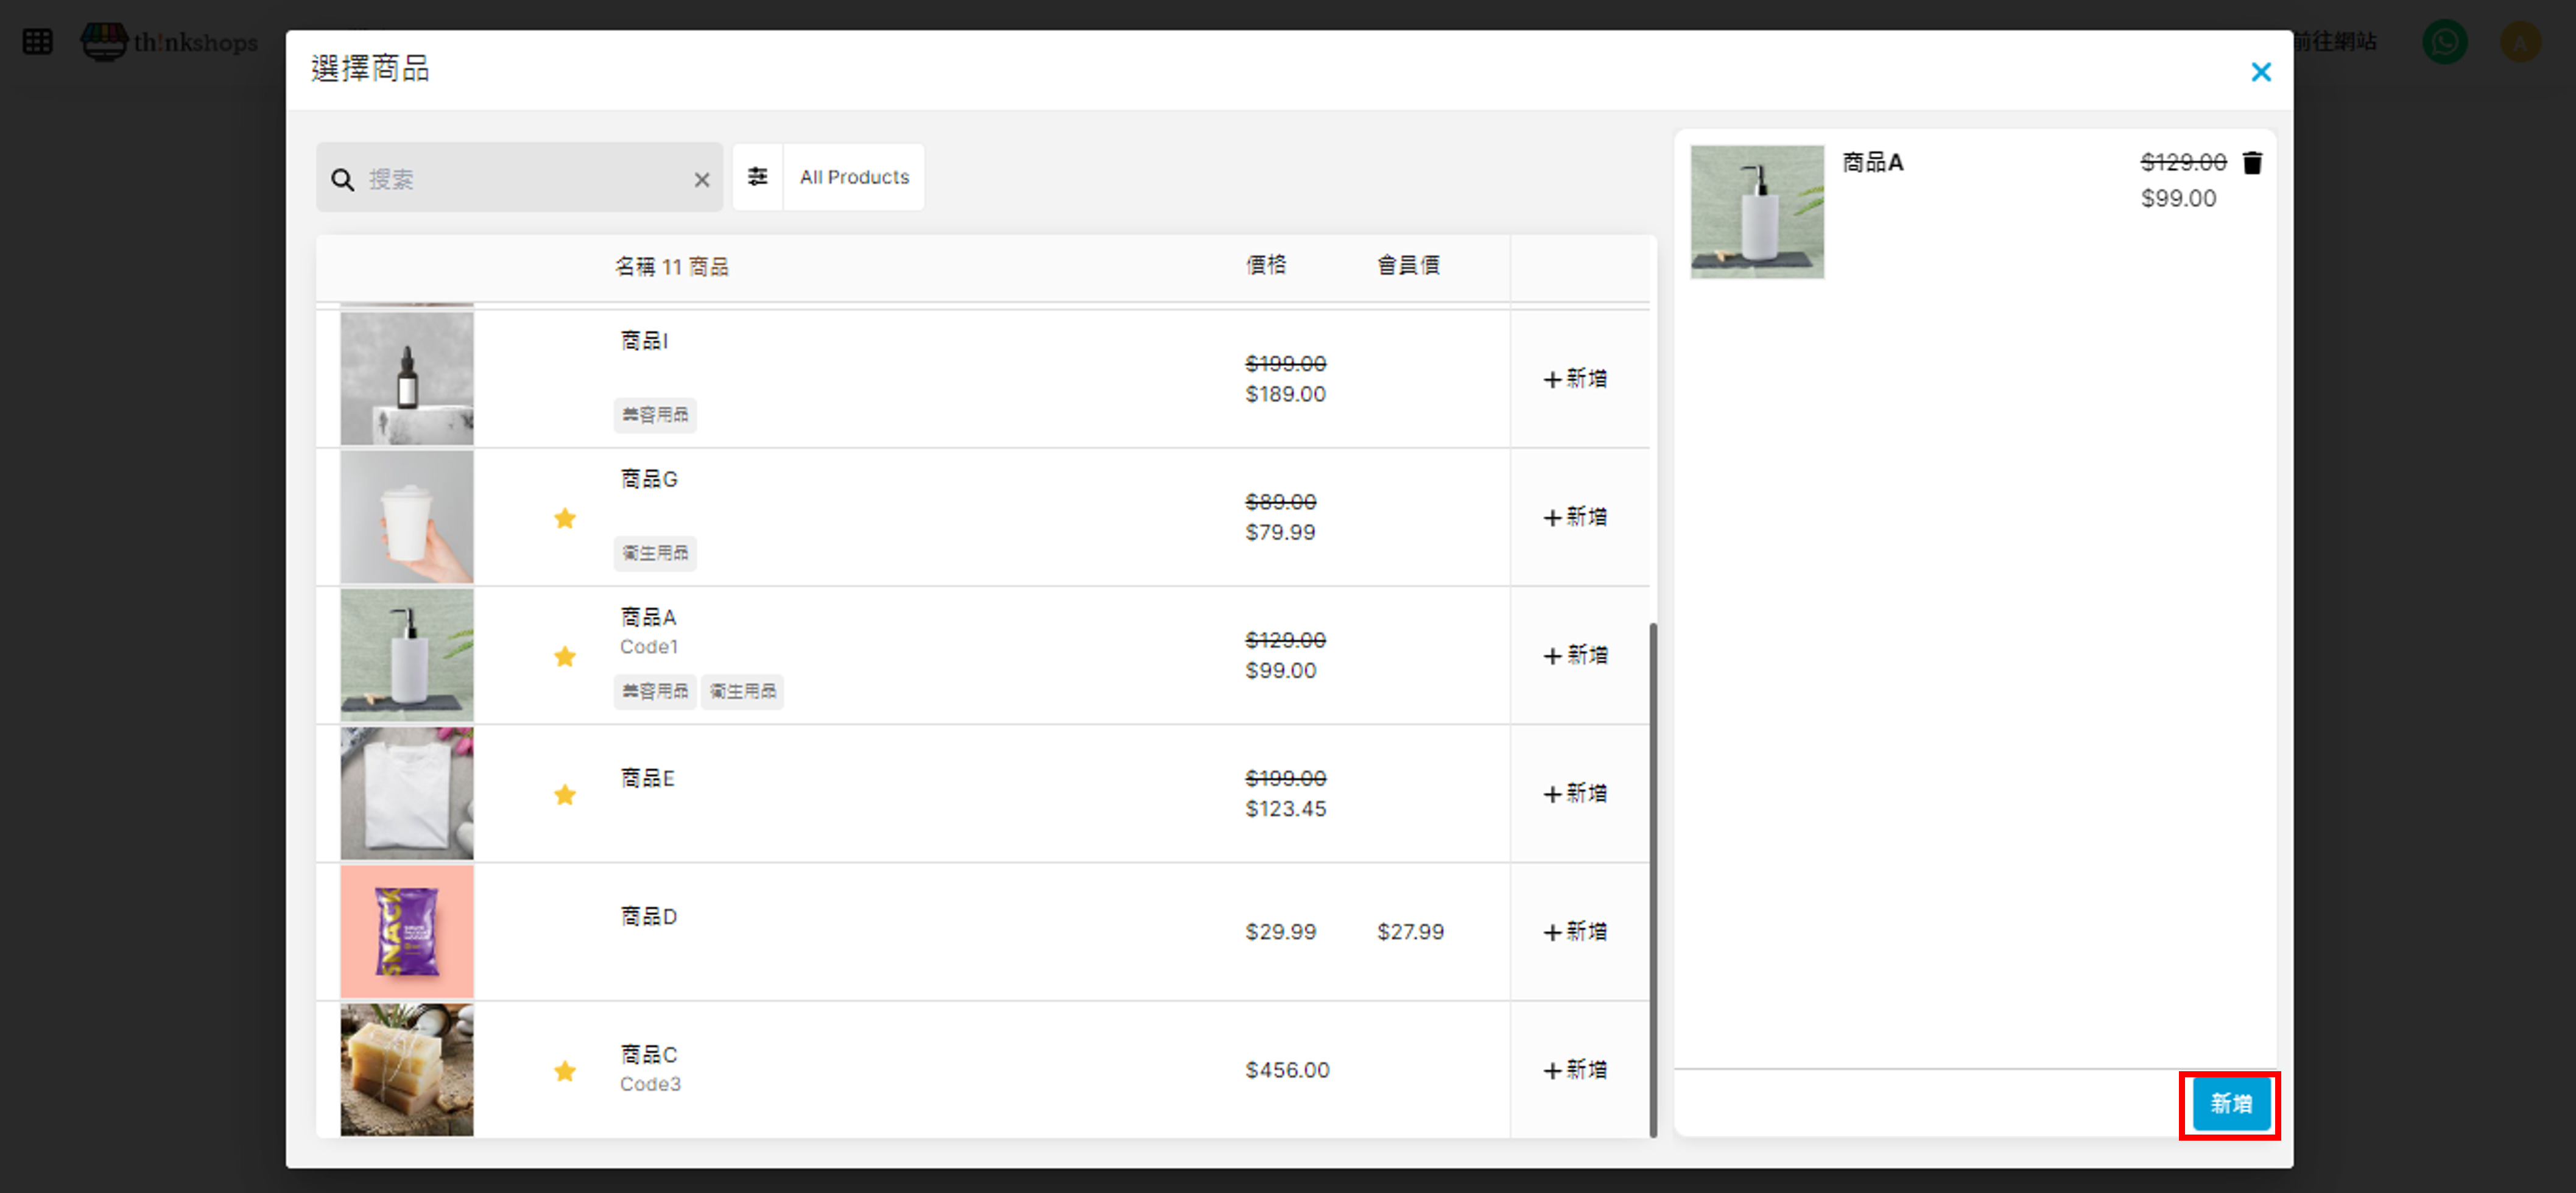
Task: Add 商品I with its 新增 button
Action: point(1575,379)
